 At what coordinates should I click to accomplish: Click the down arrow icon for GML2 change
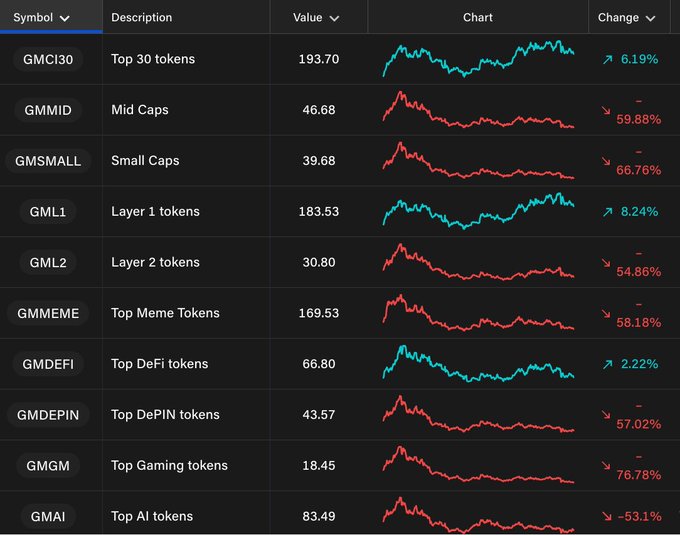point(606,263)
